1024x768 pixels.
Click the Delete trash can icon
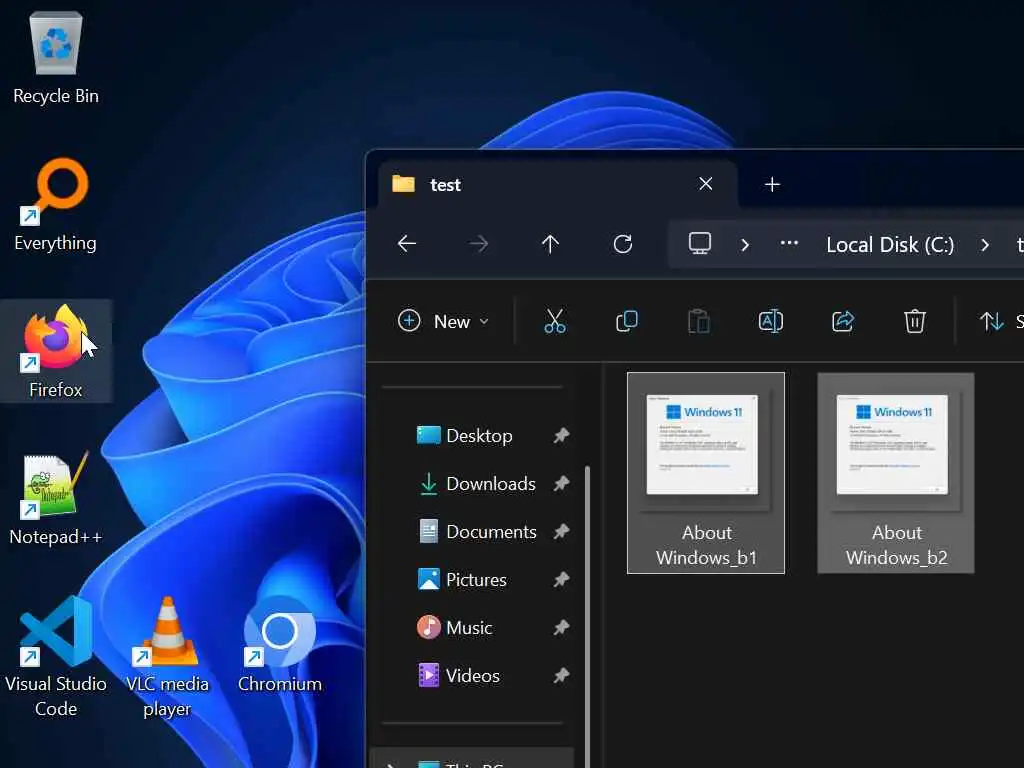tap(914, 321)
